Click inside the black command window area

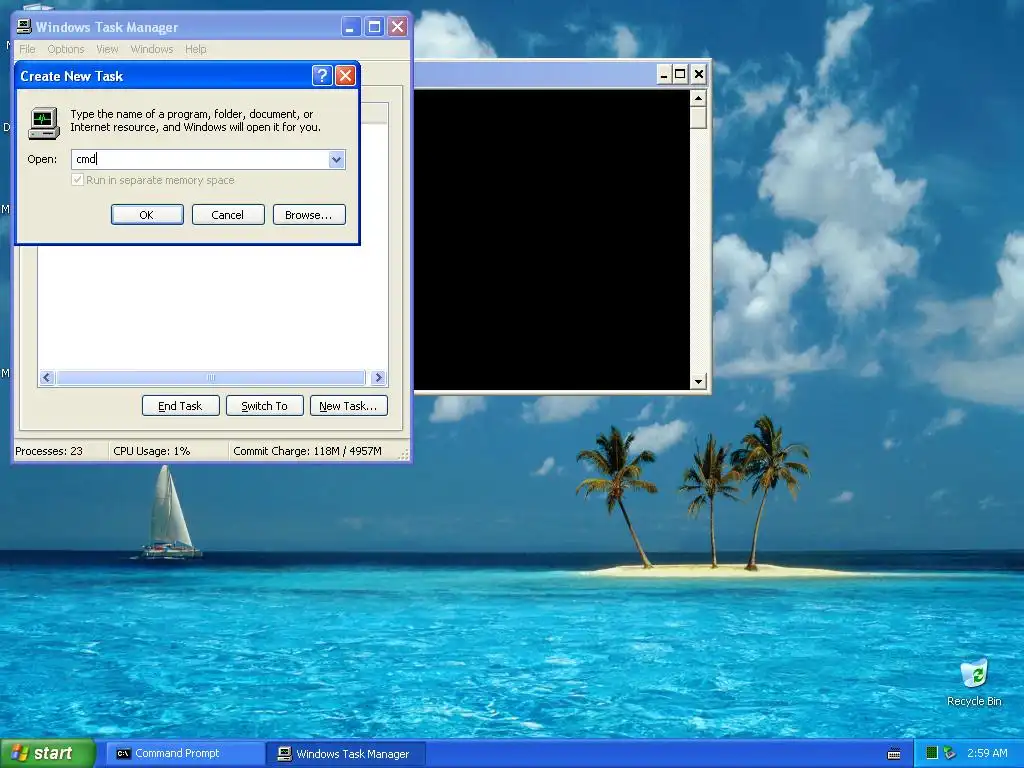552,240
